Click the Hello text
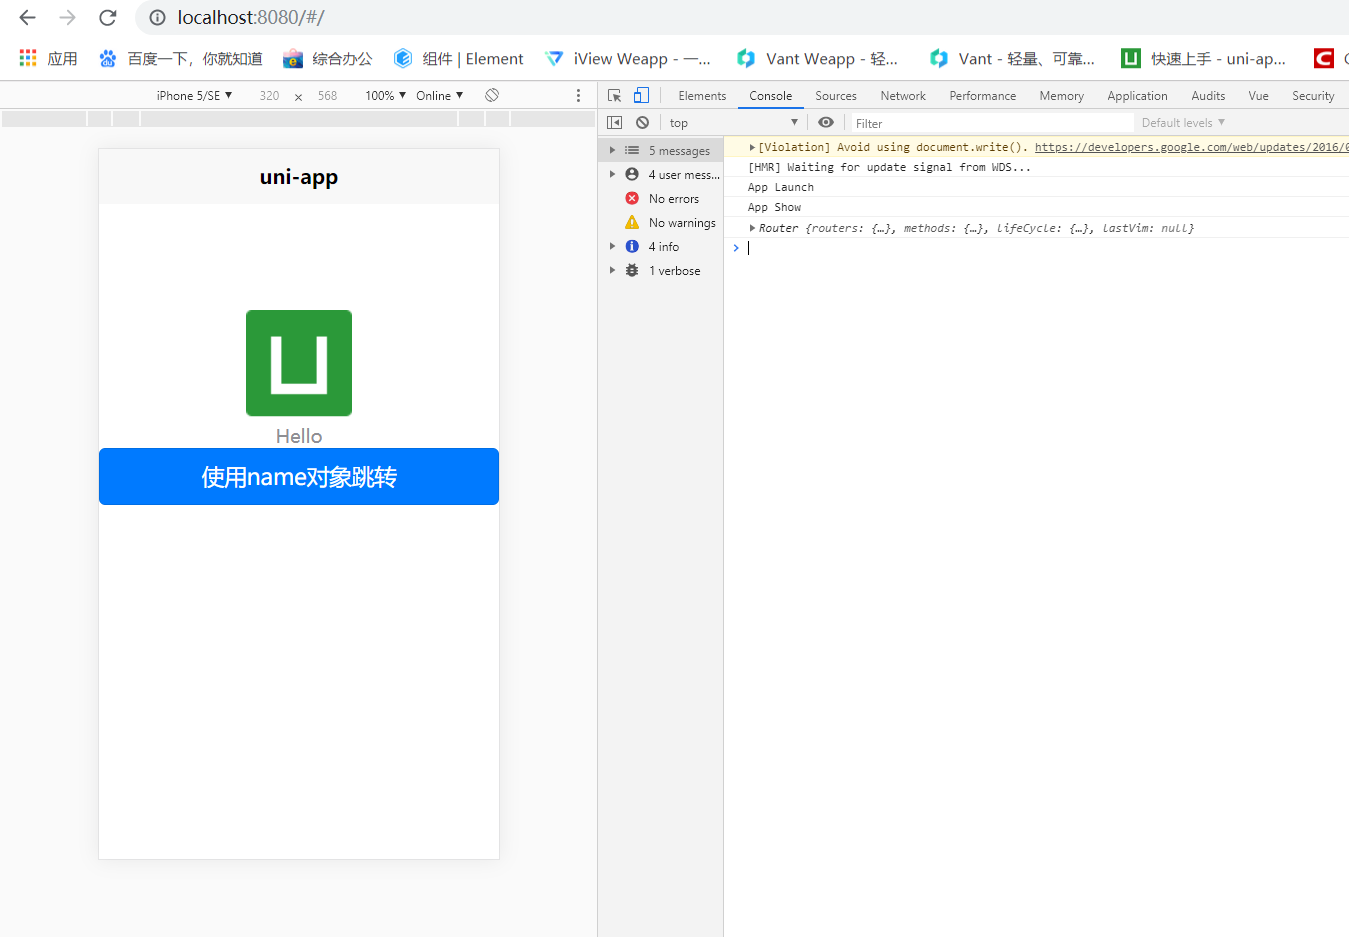 point(299,436)
